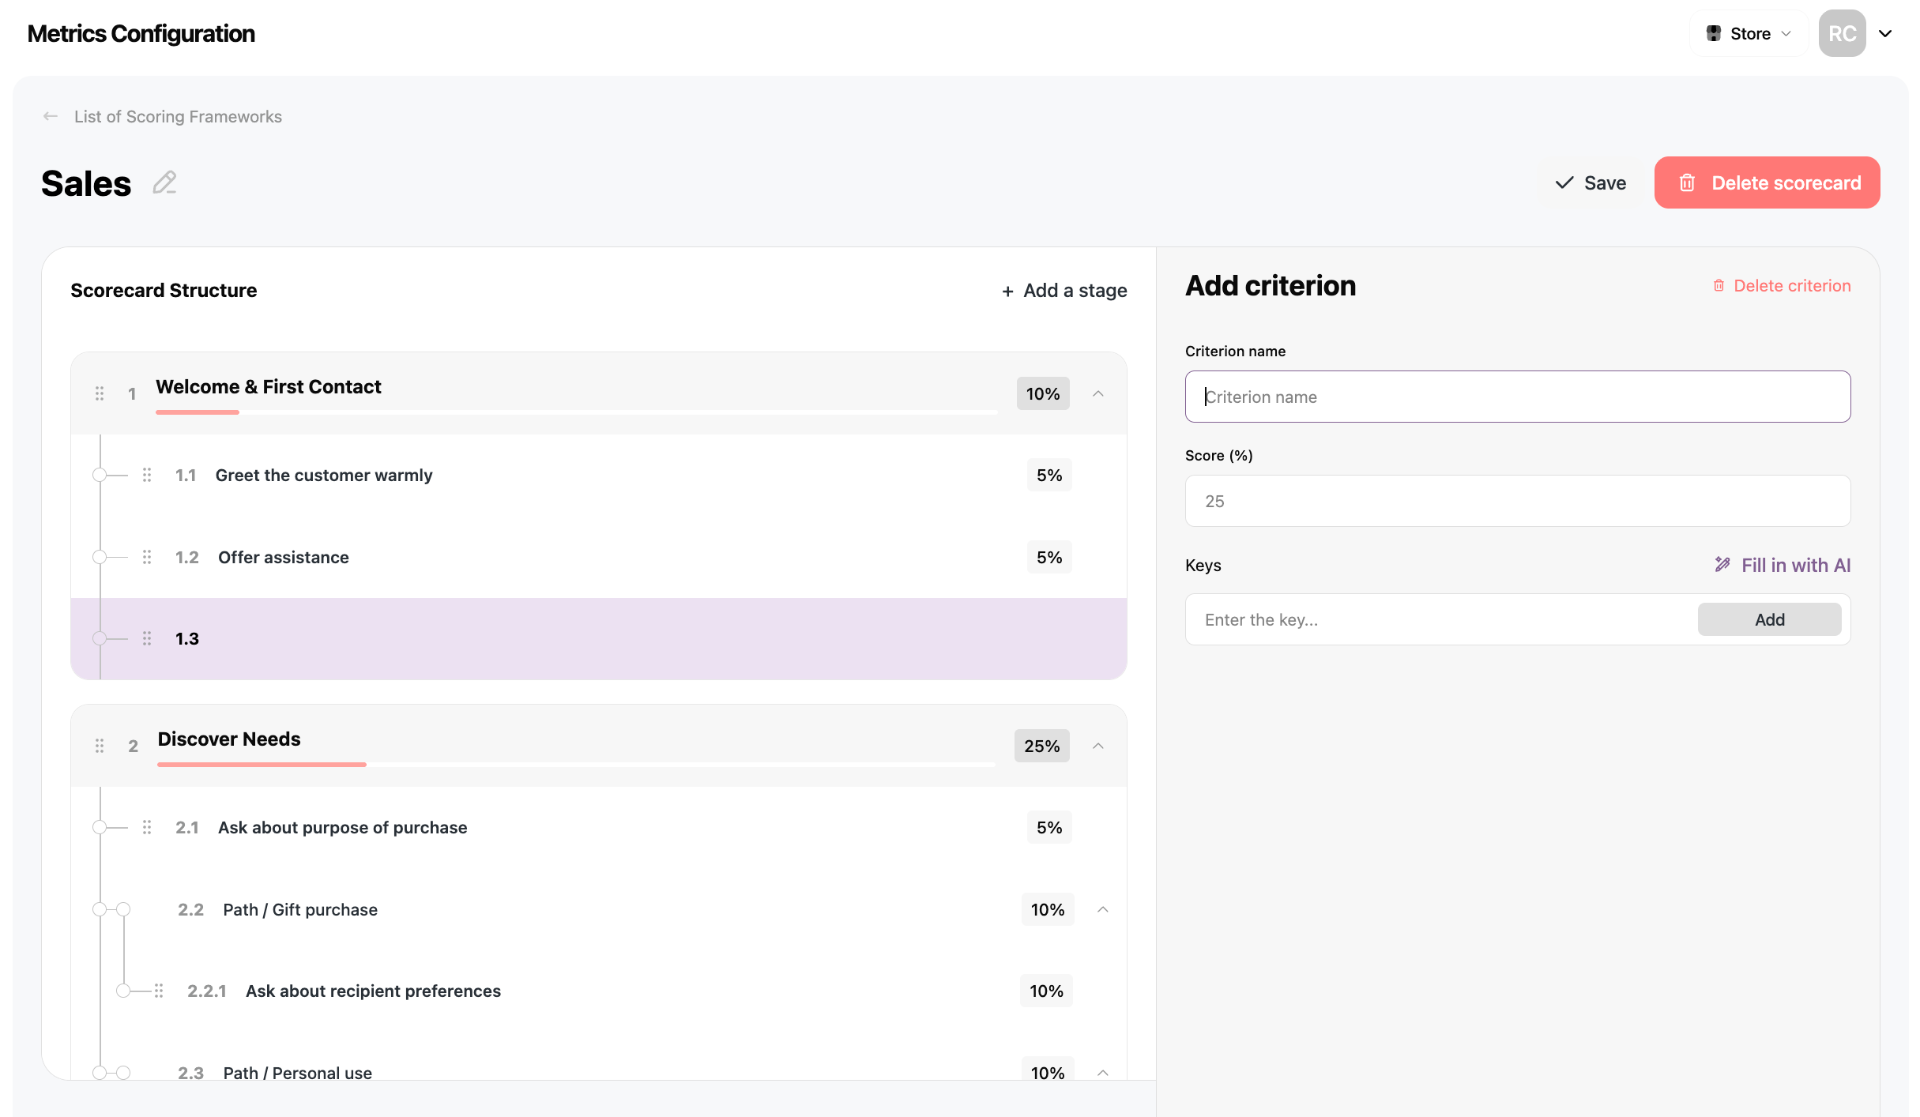Click drag handle of Welcome & First Contact stage
This screenshot has height=1117, width=1920.
(x=99, y=393)
